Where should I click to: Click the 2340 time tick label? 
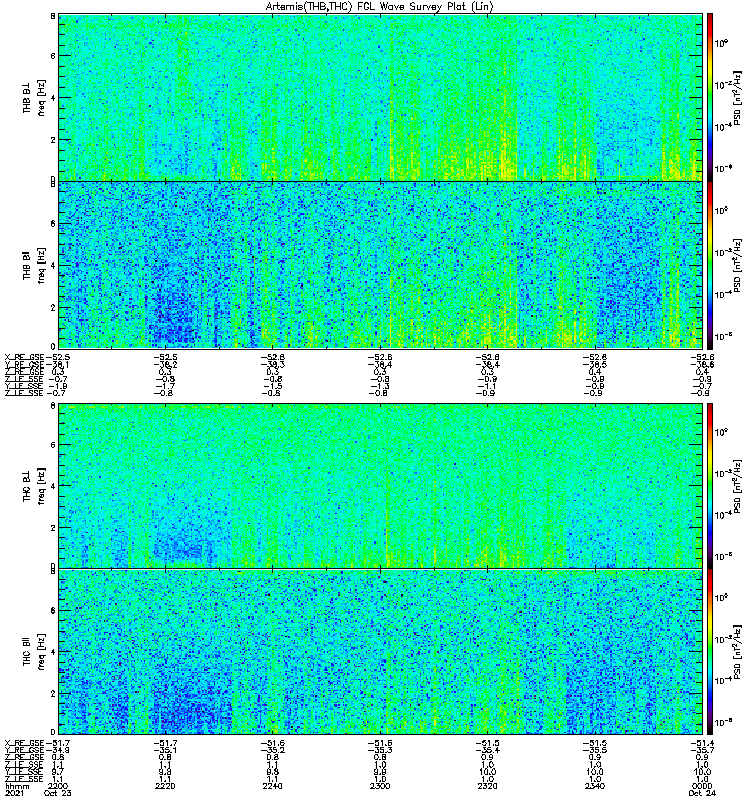(595, 786)
